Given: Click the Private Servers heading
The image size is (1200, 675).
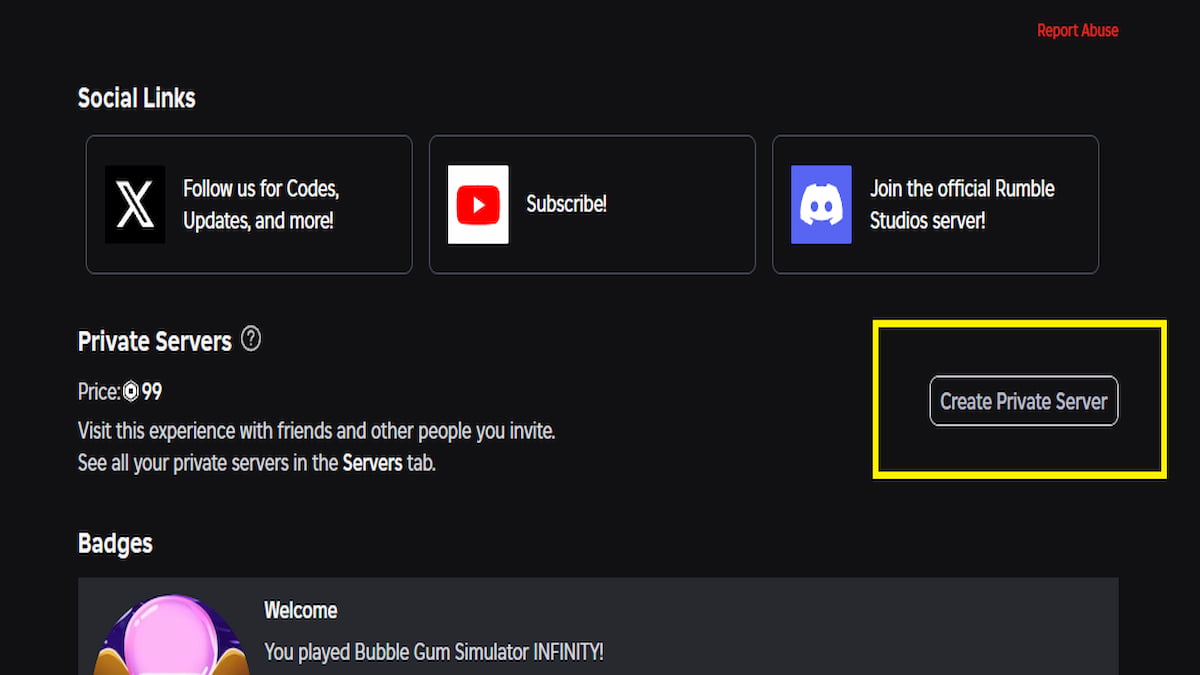Looking at the screenshot, I should 155,341.
